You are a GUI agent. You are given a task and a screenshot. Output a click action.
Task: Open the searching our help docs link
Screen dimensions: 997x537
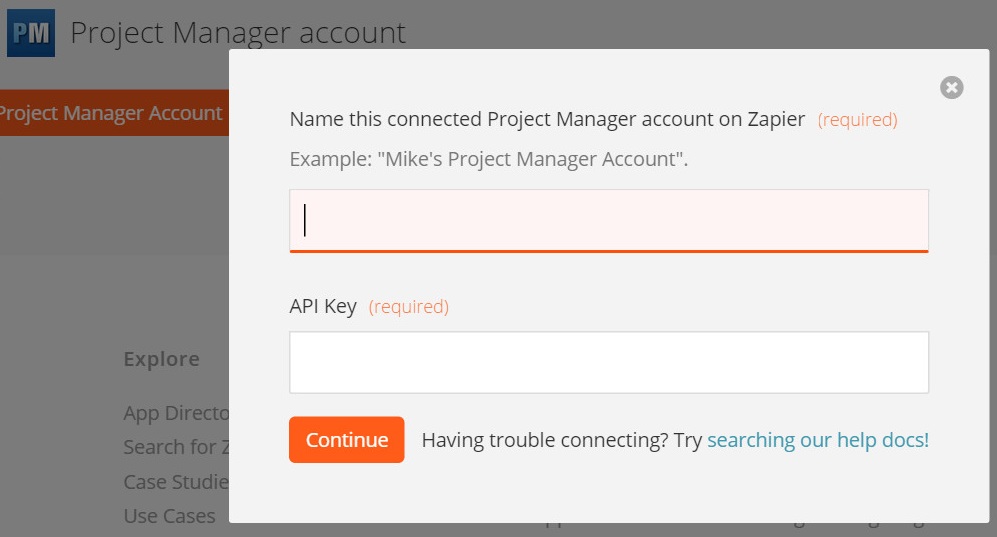(x=818, y=440)
